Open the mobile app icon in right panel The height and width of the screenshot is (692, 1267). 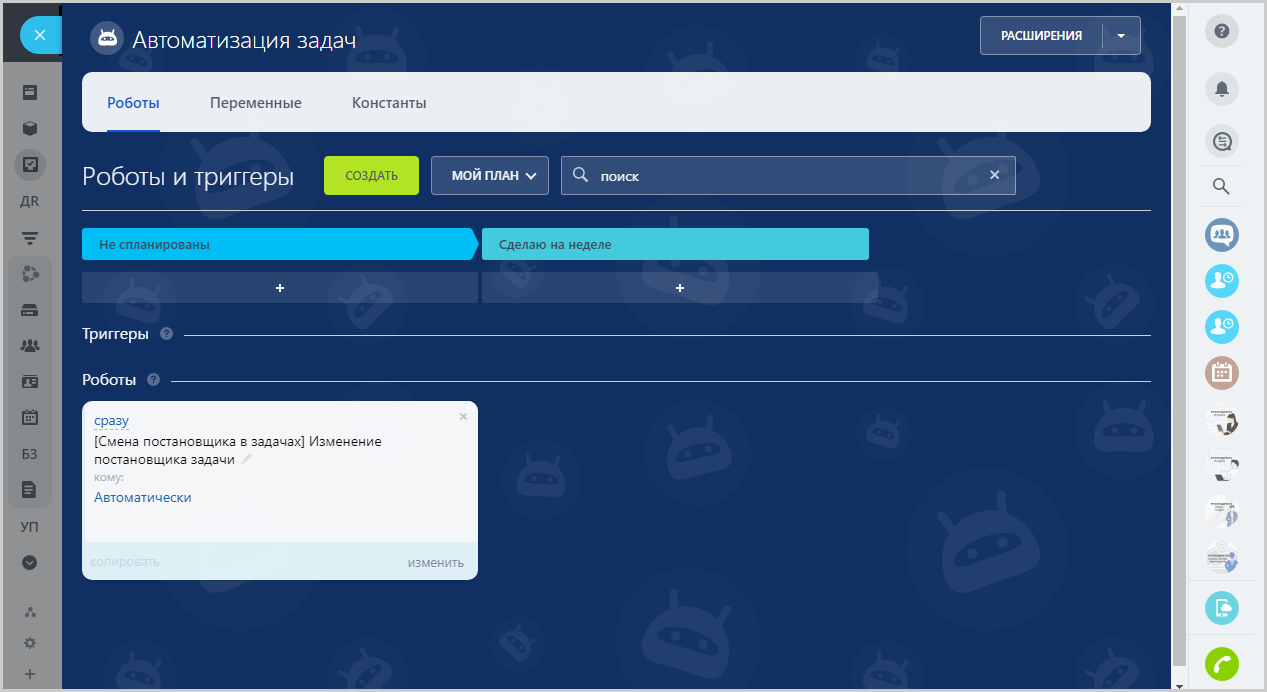(1222, 607)
